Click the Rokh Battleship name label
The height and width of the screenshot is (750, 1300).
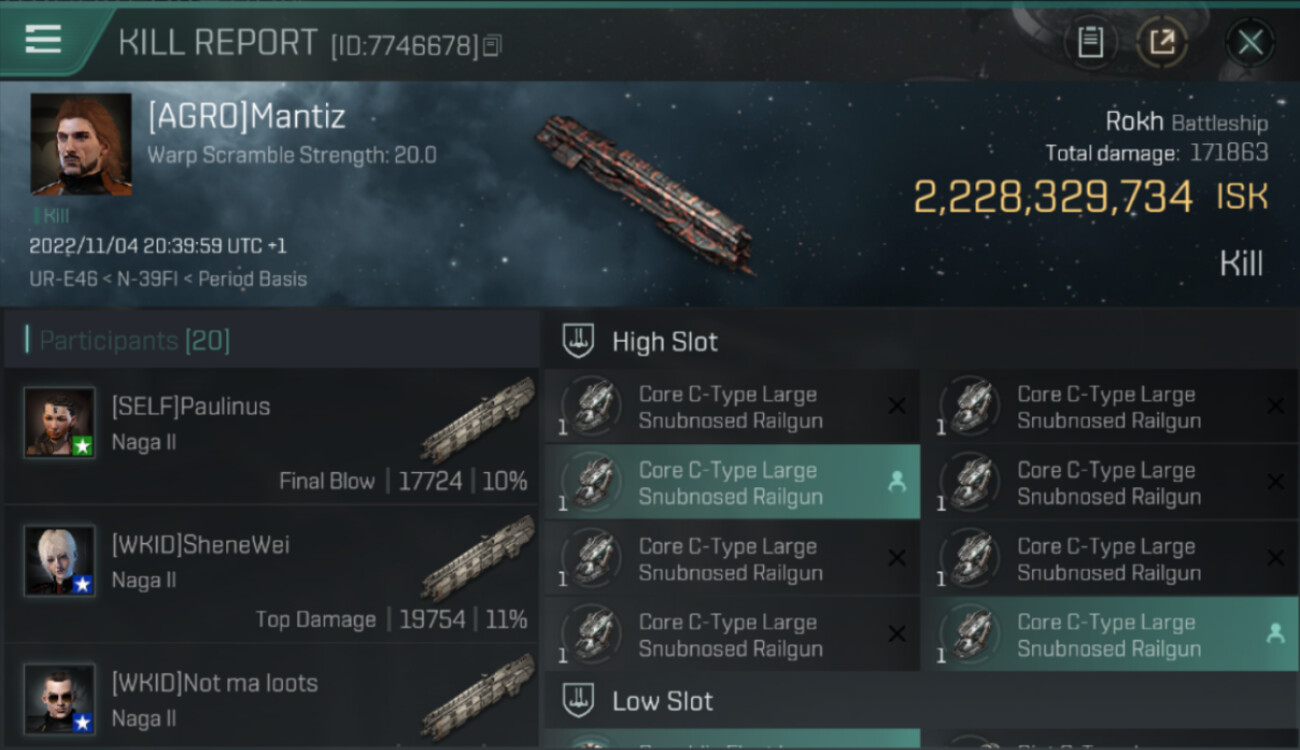pyautogui.click(x=1186, y=122)
